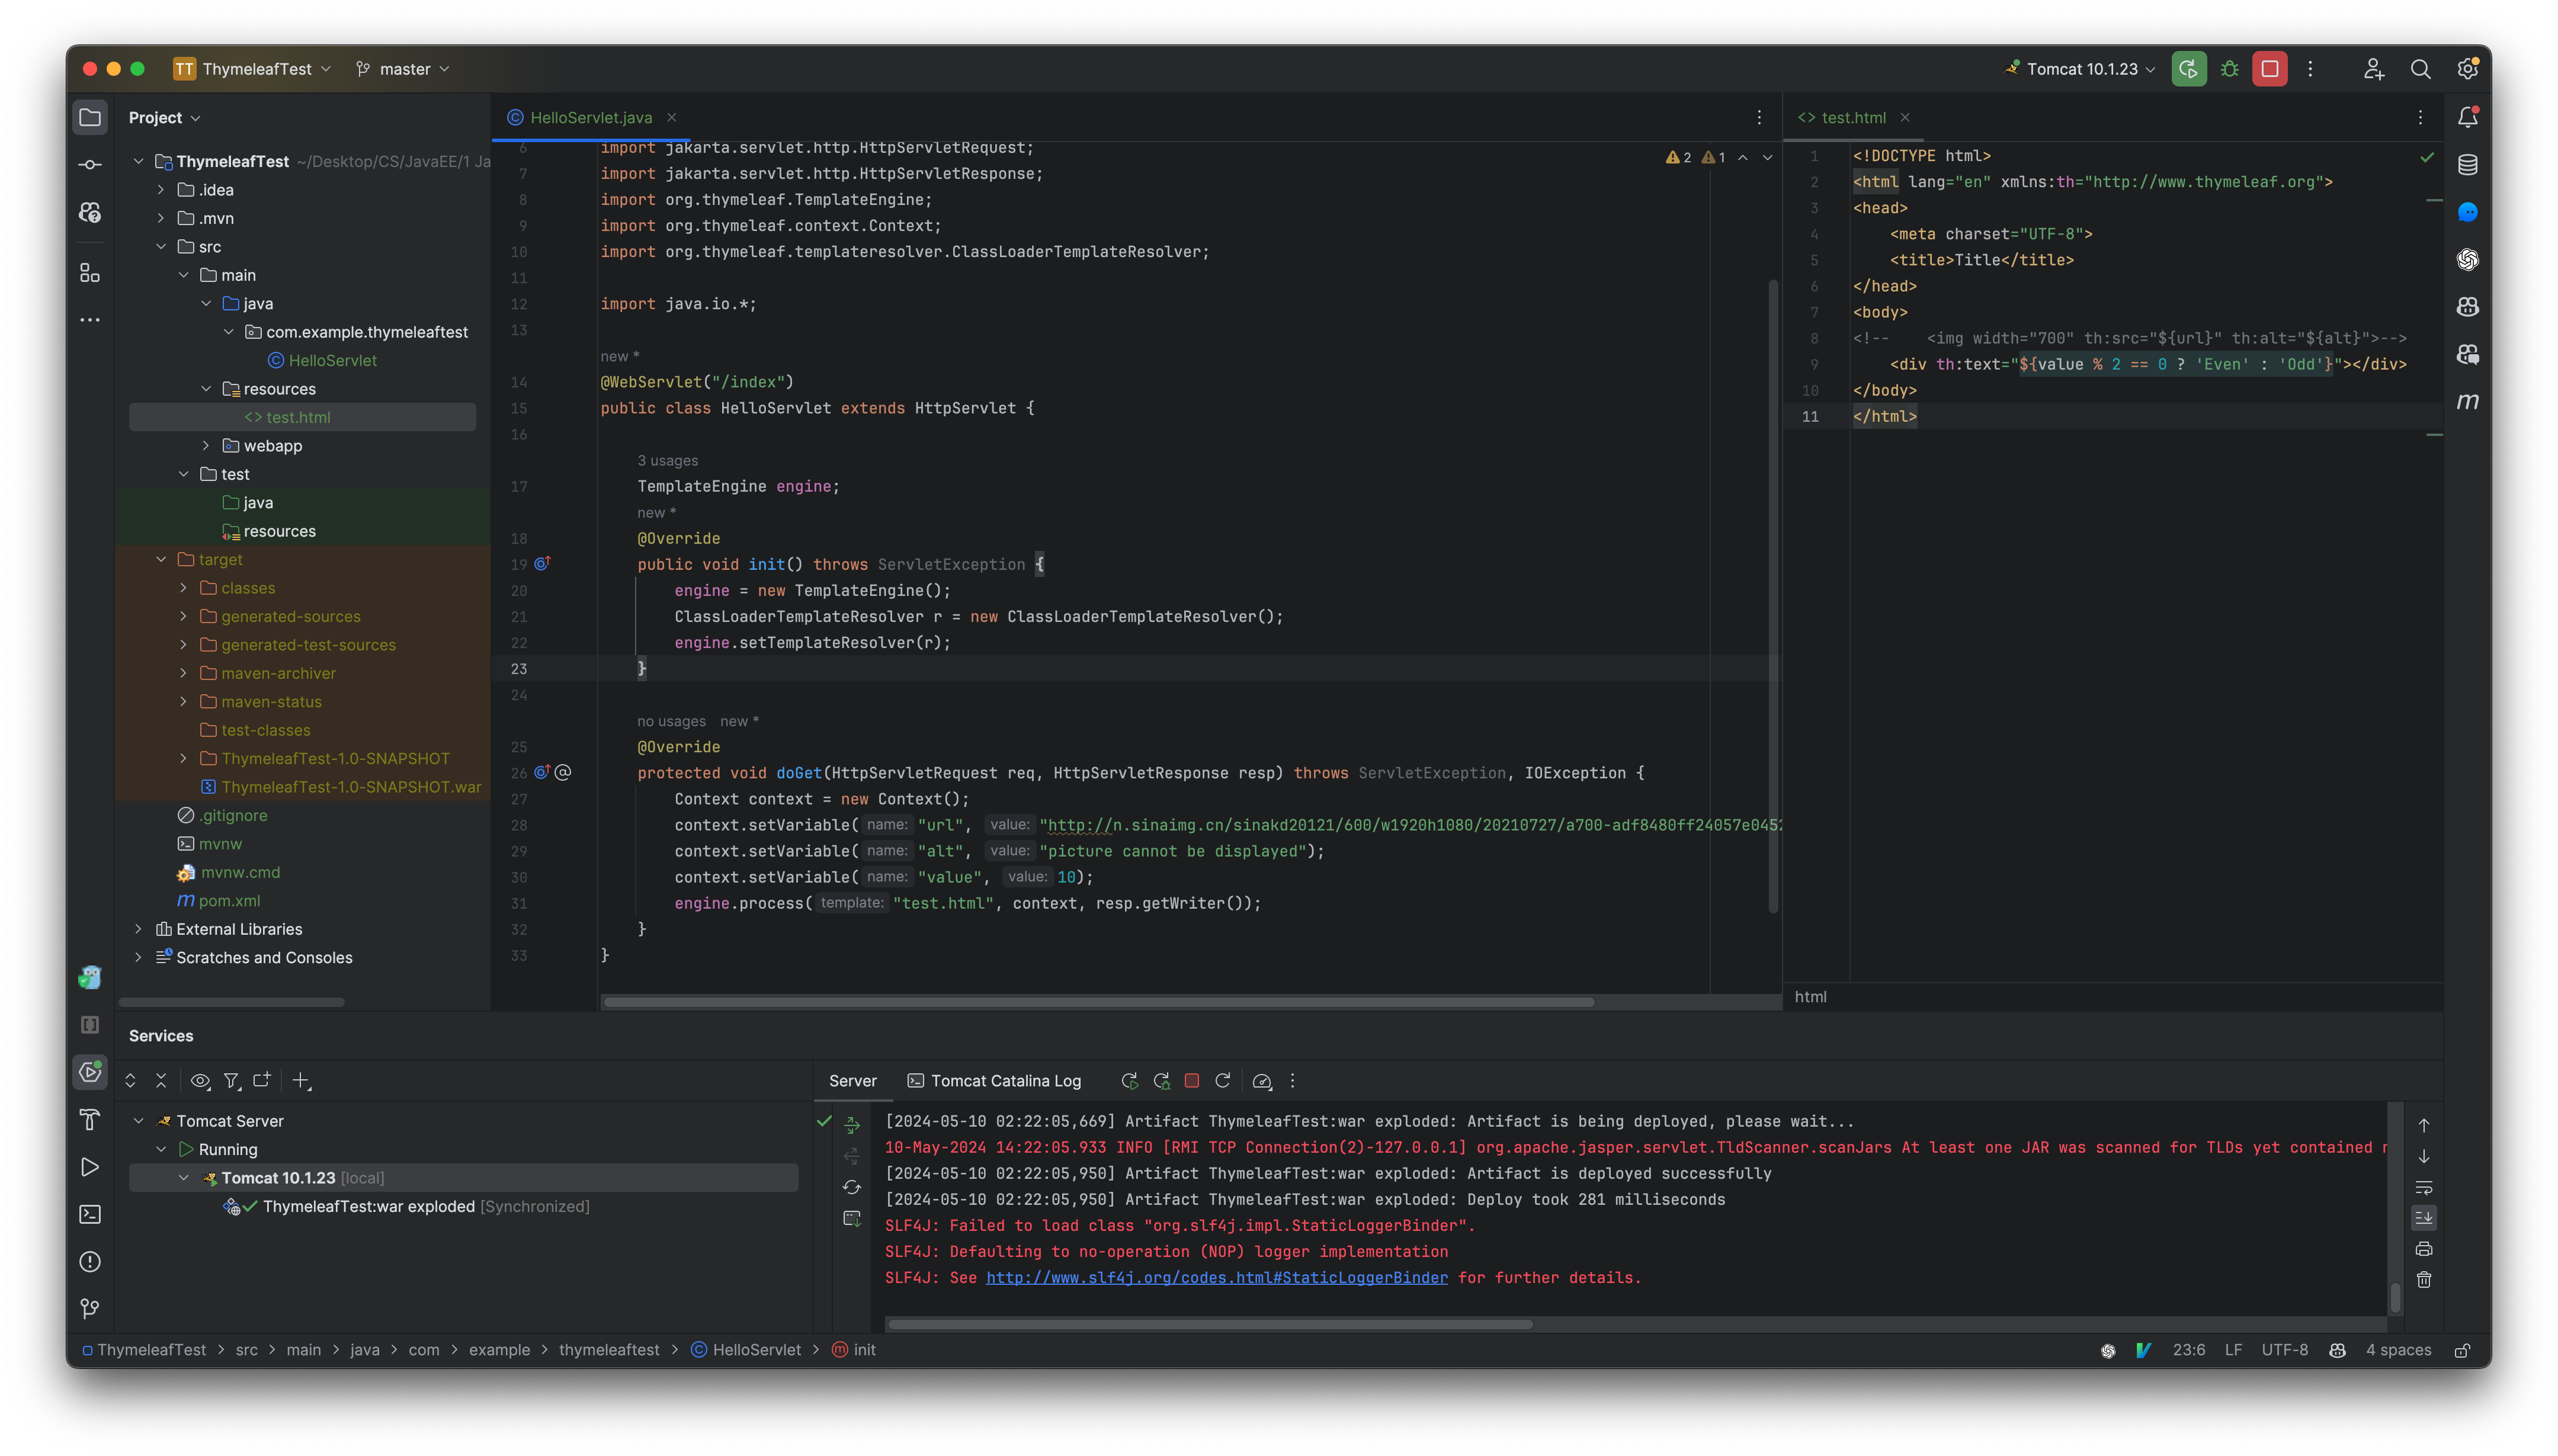Toggle the view options eye in Services toolbar

(200, 1081)
